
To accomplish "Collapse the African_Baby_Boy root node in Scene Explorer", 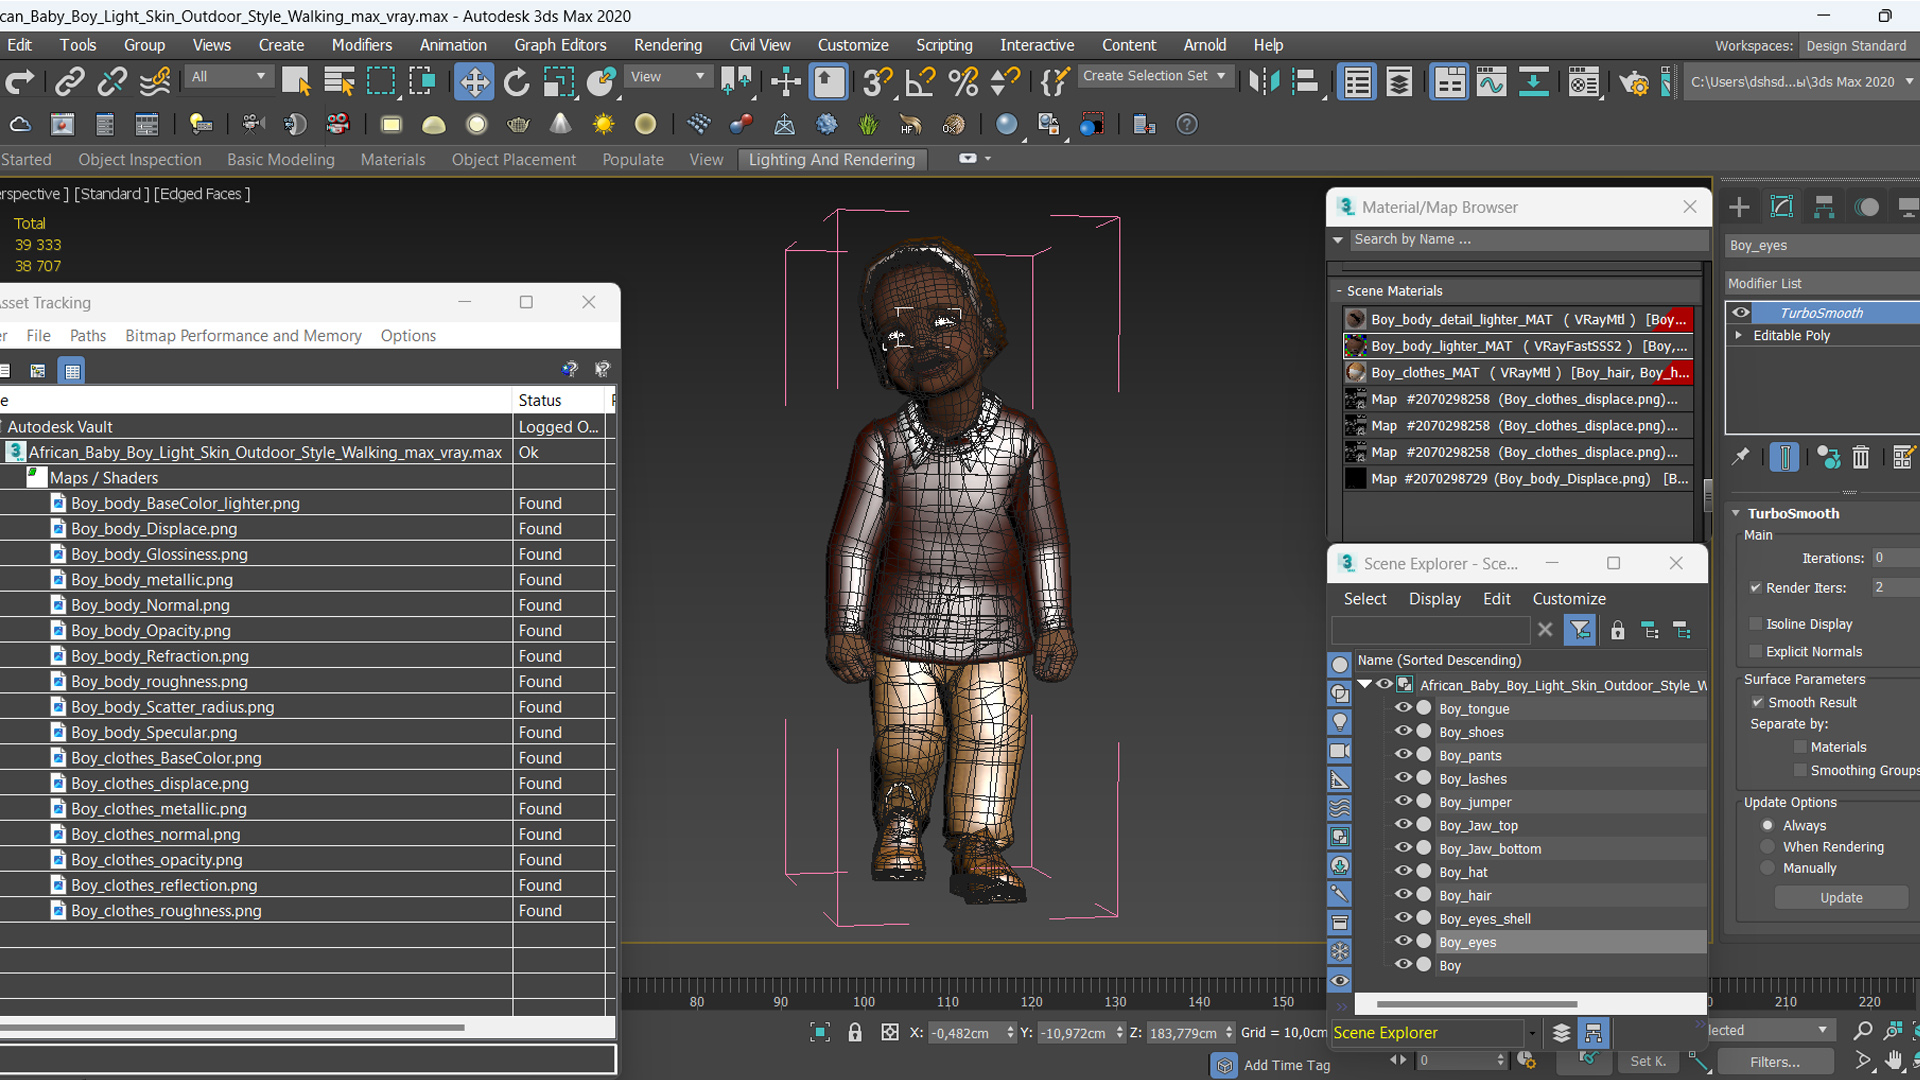I will [1365, 684].
